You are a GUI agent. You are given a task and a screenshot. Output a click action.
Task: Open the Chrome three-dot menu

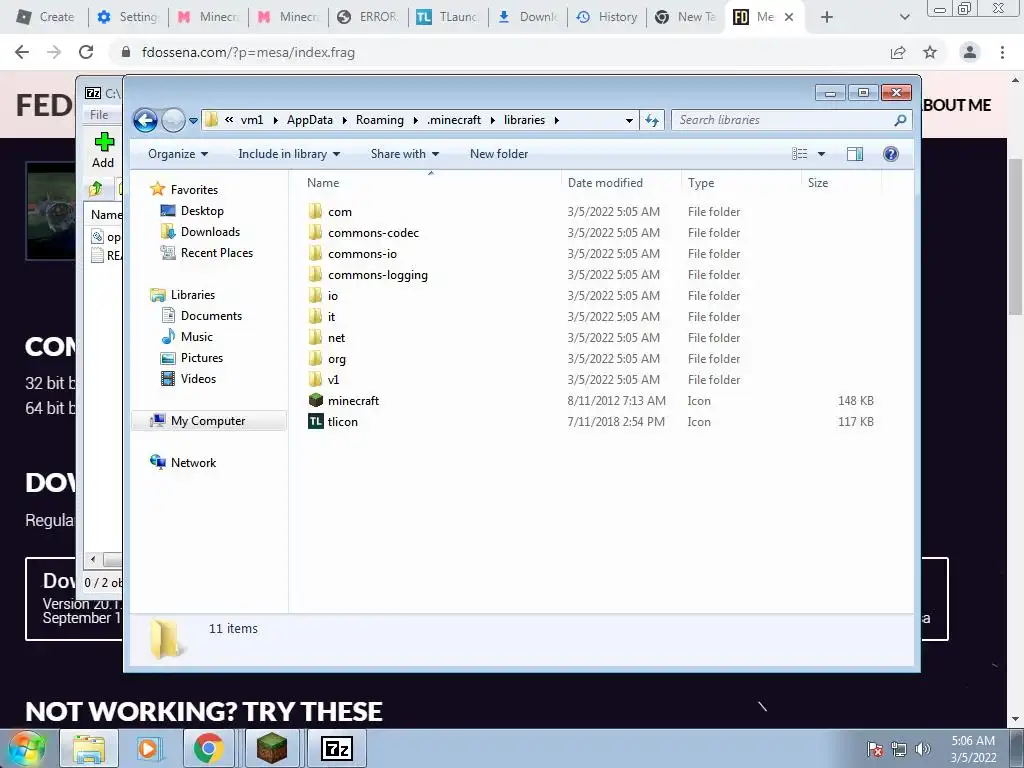pyautogui.click(x=1002, y=52)
